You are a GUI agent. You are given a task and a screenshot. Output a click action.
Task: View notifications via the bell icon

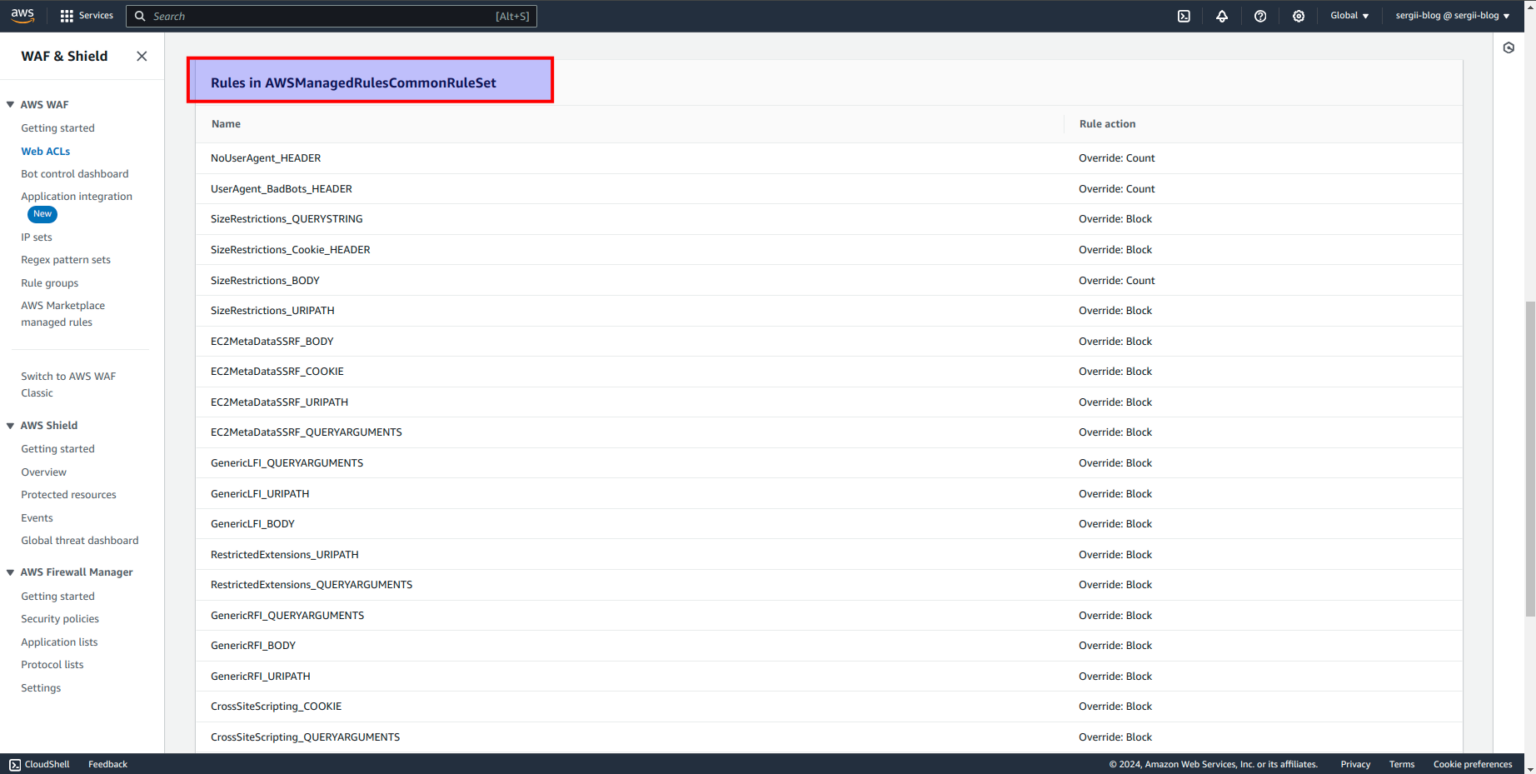pyautogui.click(x=1221, y=15)
